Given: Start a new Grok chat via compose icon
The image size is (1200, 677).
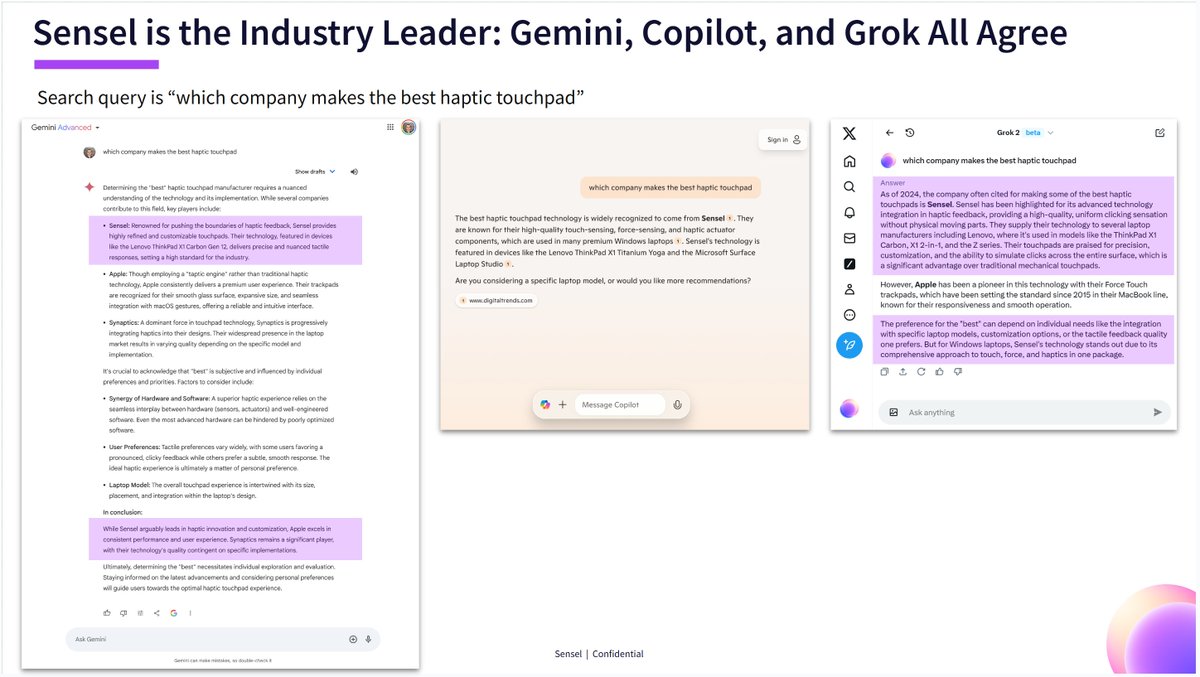Looking at the screenshot, I should tap(1159, 133).
